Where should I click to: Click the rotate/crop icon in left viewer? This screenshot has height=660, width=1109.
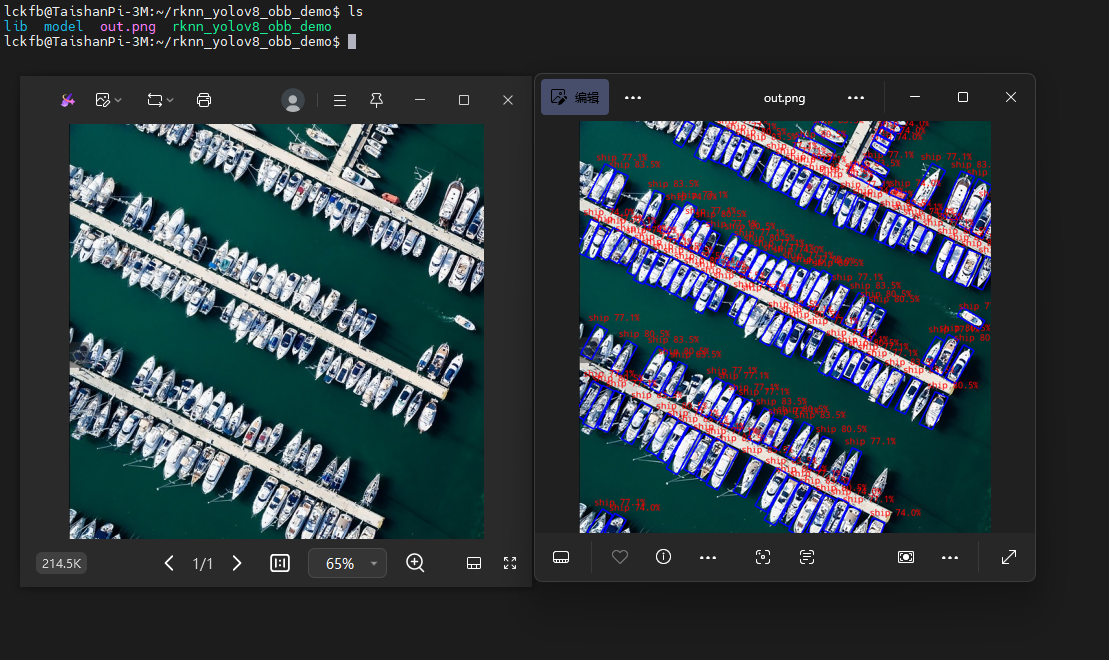pos(155,100)
